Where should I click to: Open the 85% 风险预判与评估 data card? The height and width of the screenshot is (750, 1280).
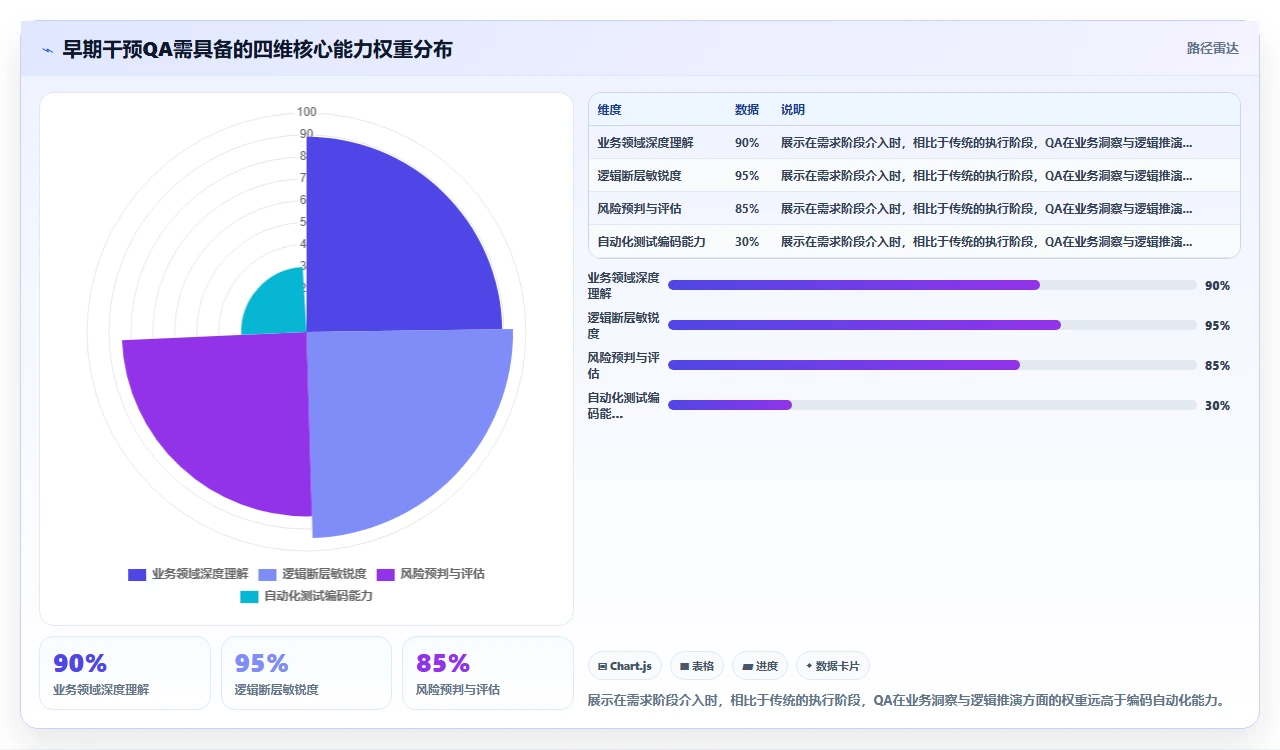point(488,673)
